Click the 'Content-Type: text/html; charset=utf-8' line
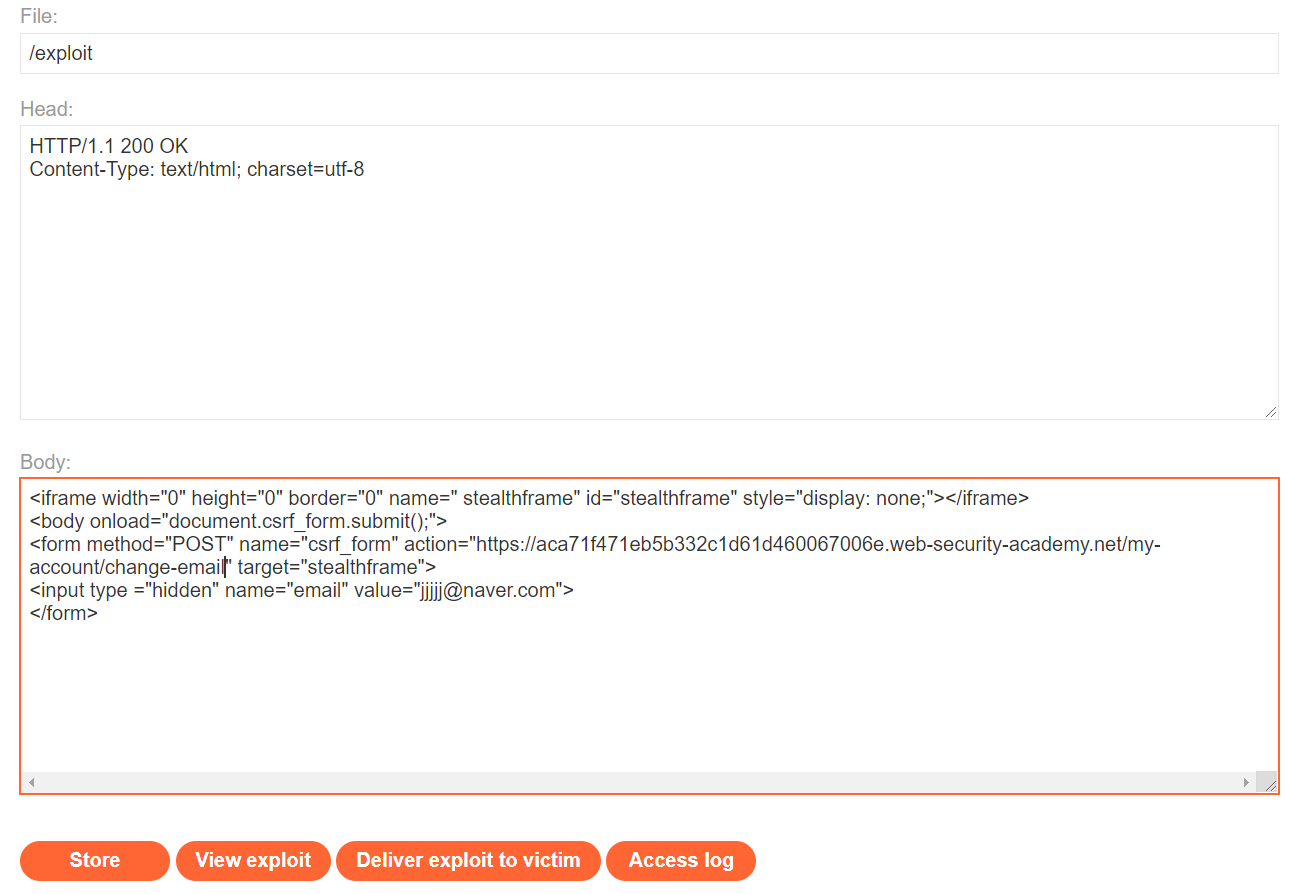 click(x=197, y=170)
